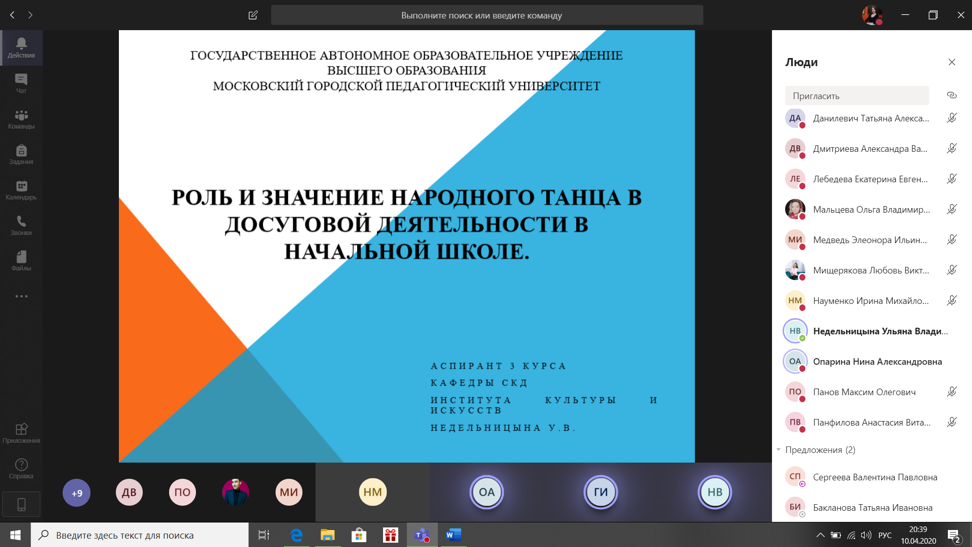Select suggested person Бакланова Татьяна Ивановна
This screenshot has width=972, height=547.
pyautogui.click(x=872, y=507)
